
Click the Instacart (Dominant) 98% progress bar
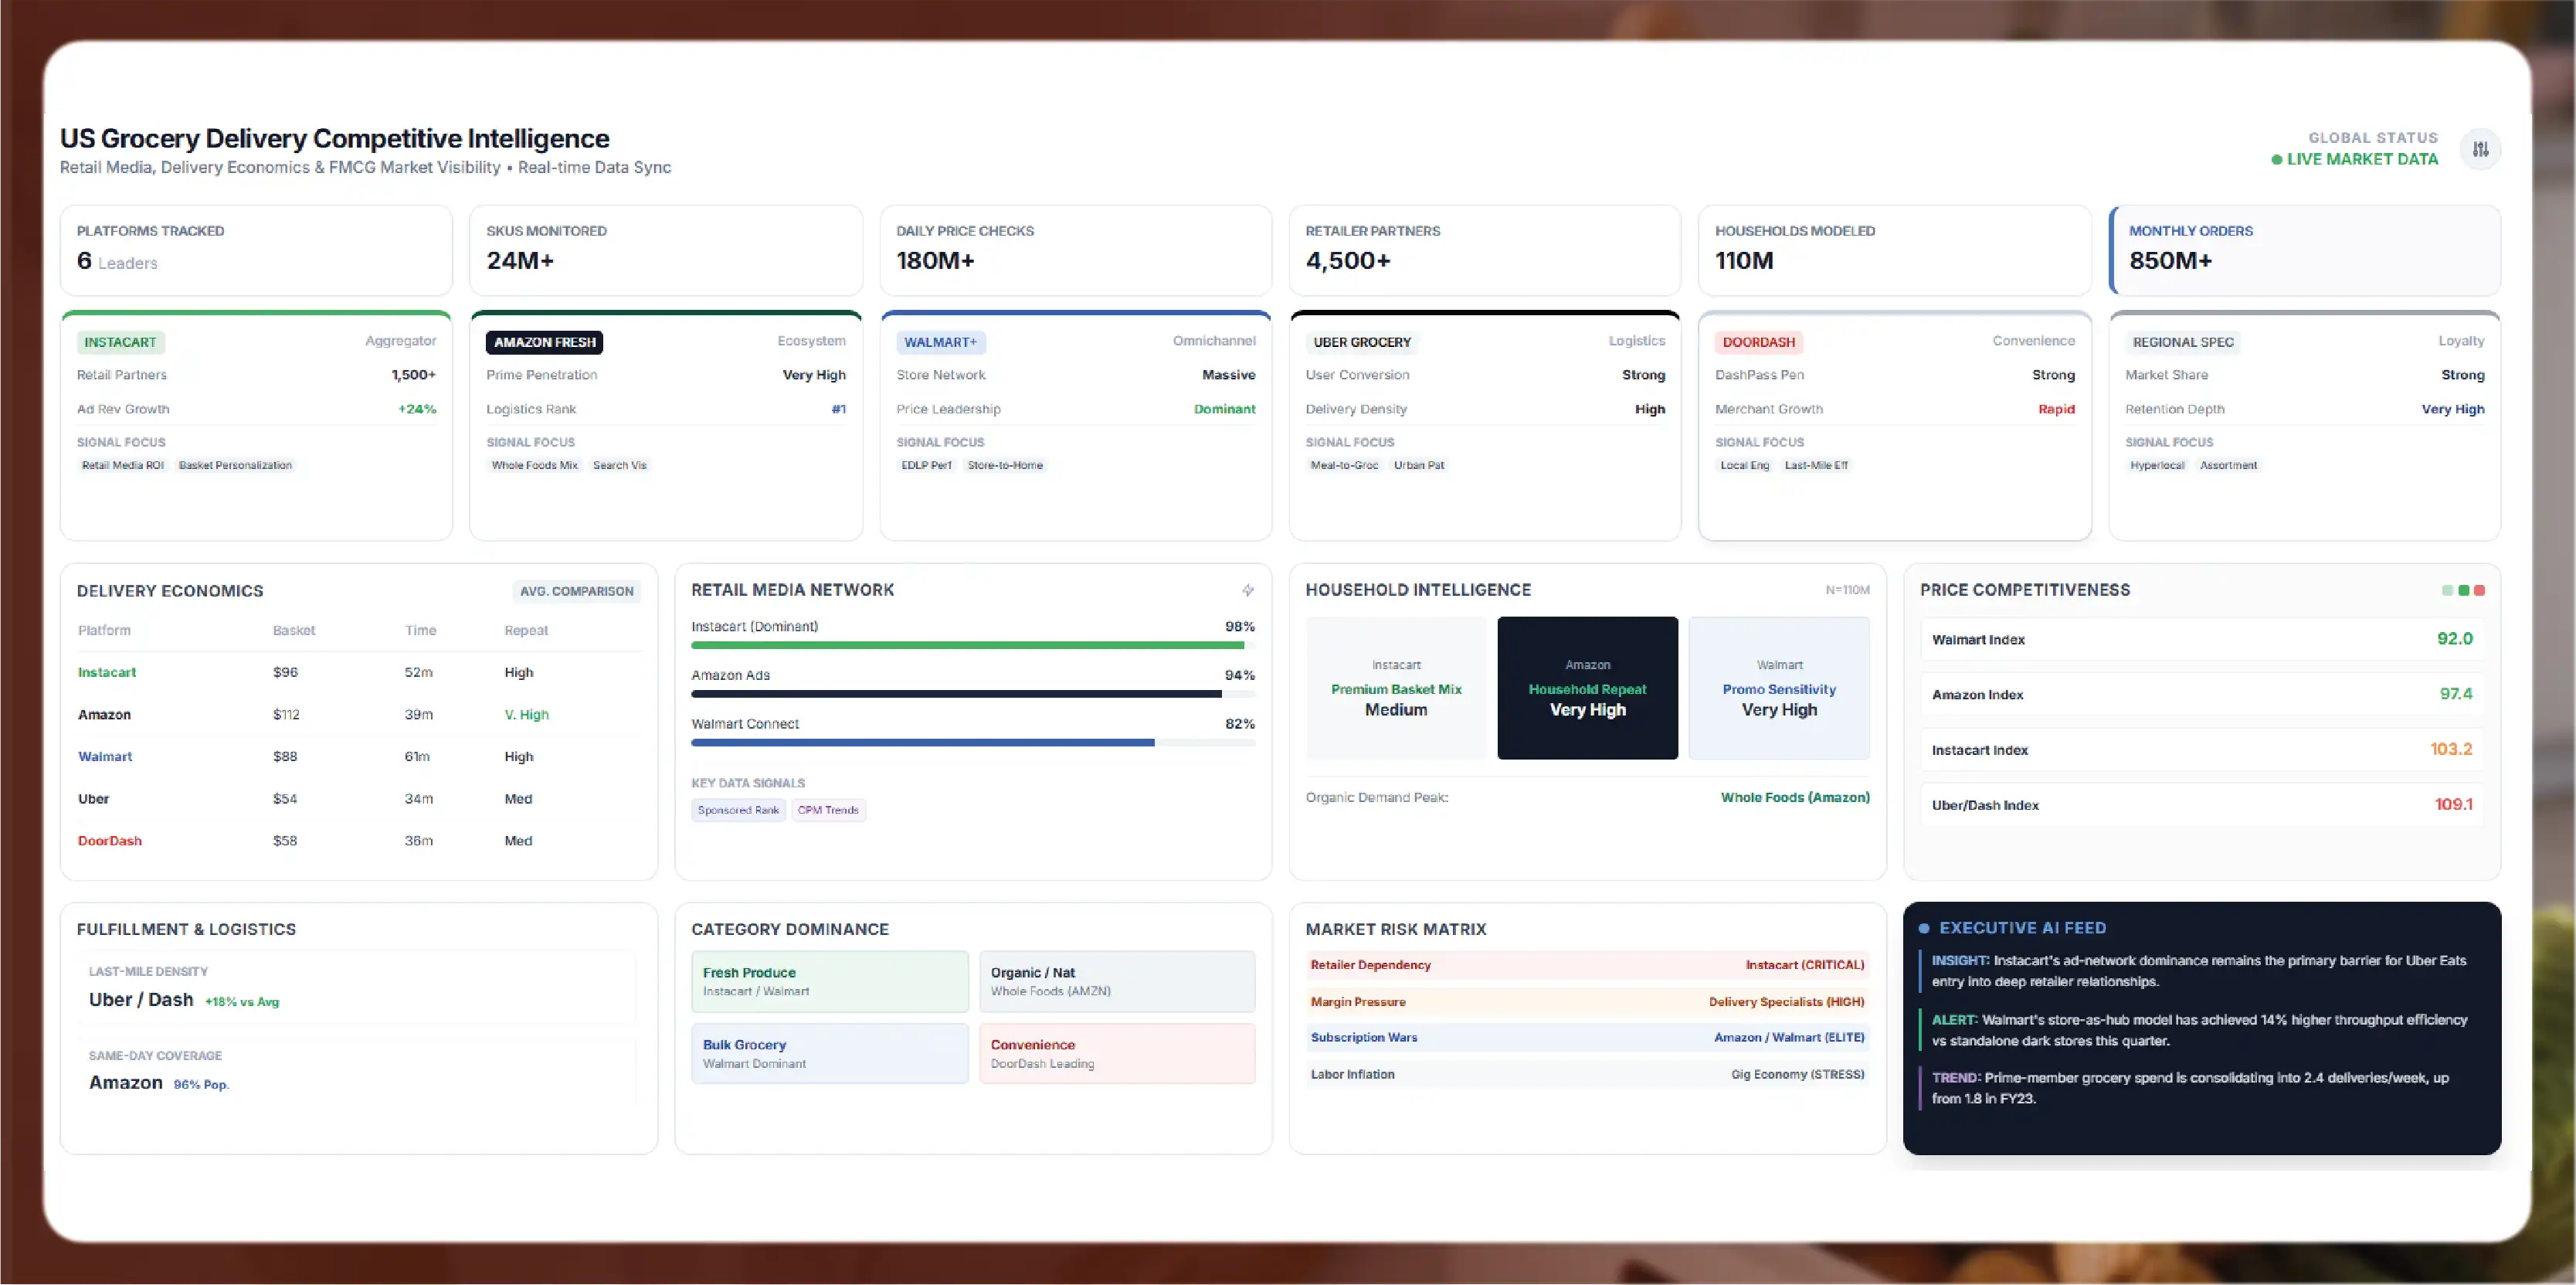click(x=973, y=645)
